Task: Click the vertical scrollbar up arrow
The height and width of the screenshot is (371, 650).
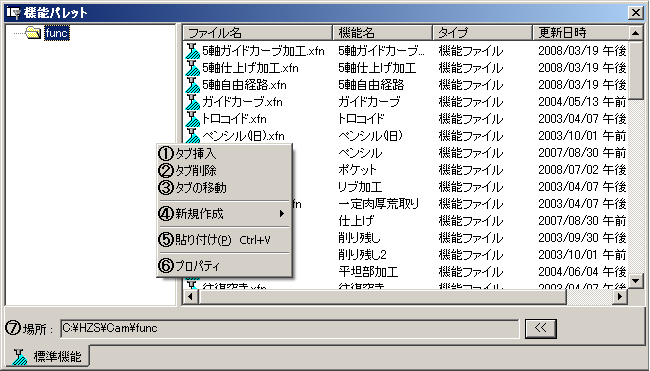Action: (x=635, y=33)
